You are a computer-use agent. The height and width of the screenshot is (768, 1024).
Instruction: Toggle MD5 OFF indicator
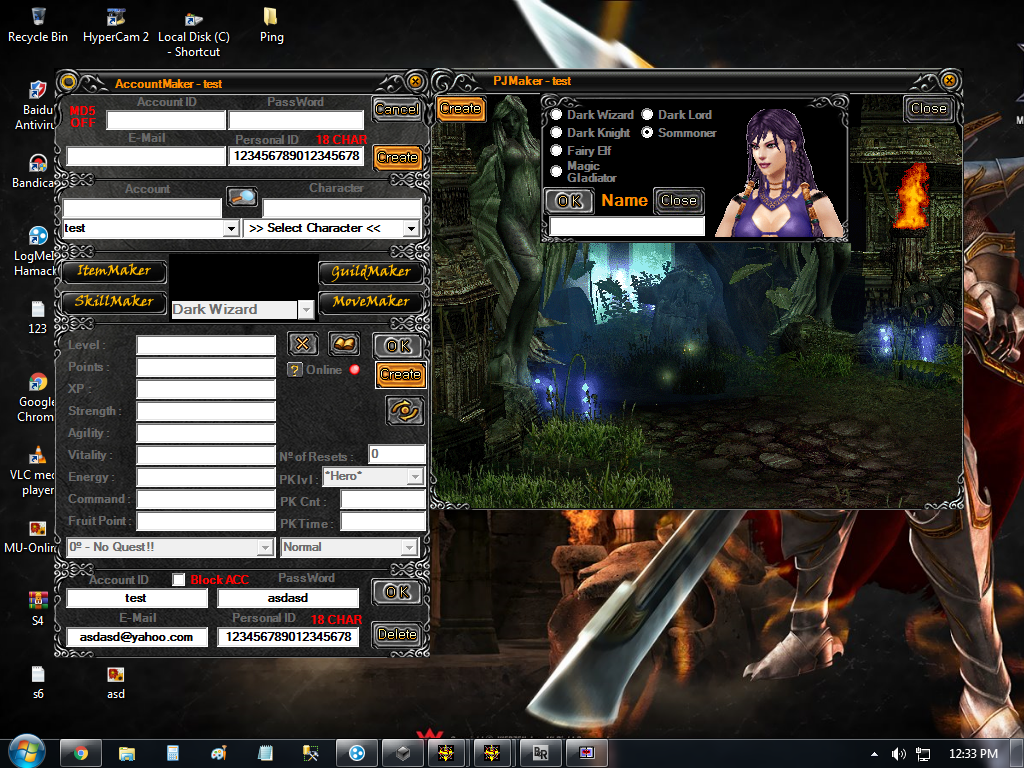pos(83,116)
